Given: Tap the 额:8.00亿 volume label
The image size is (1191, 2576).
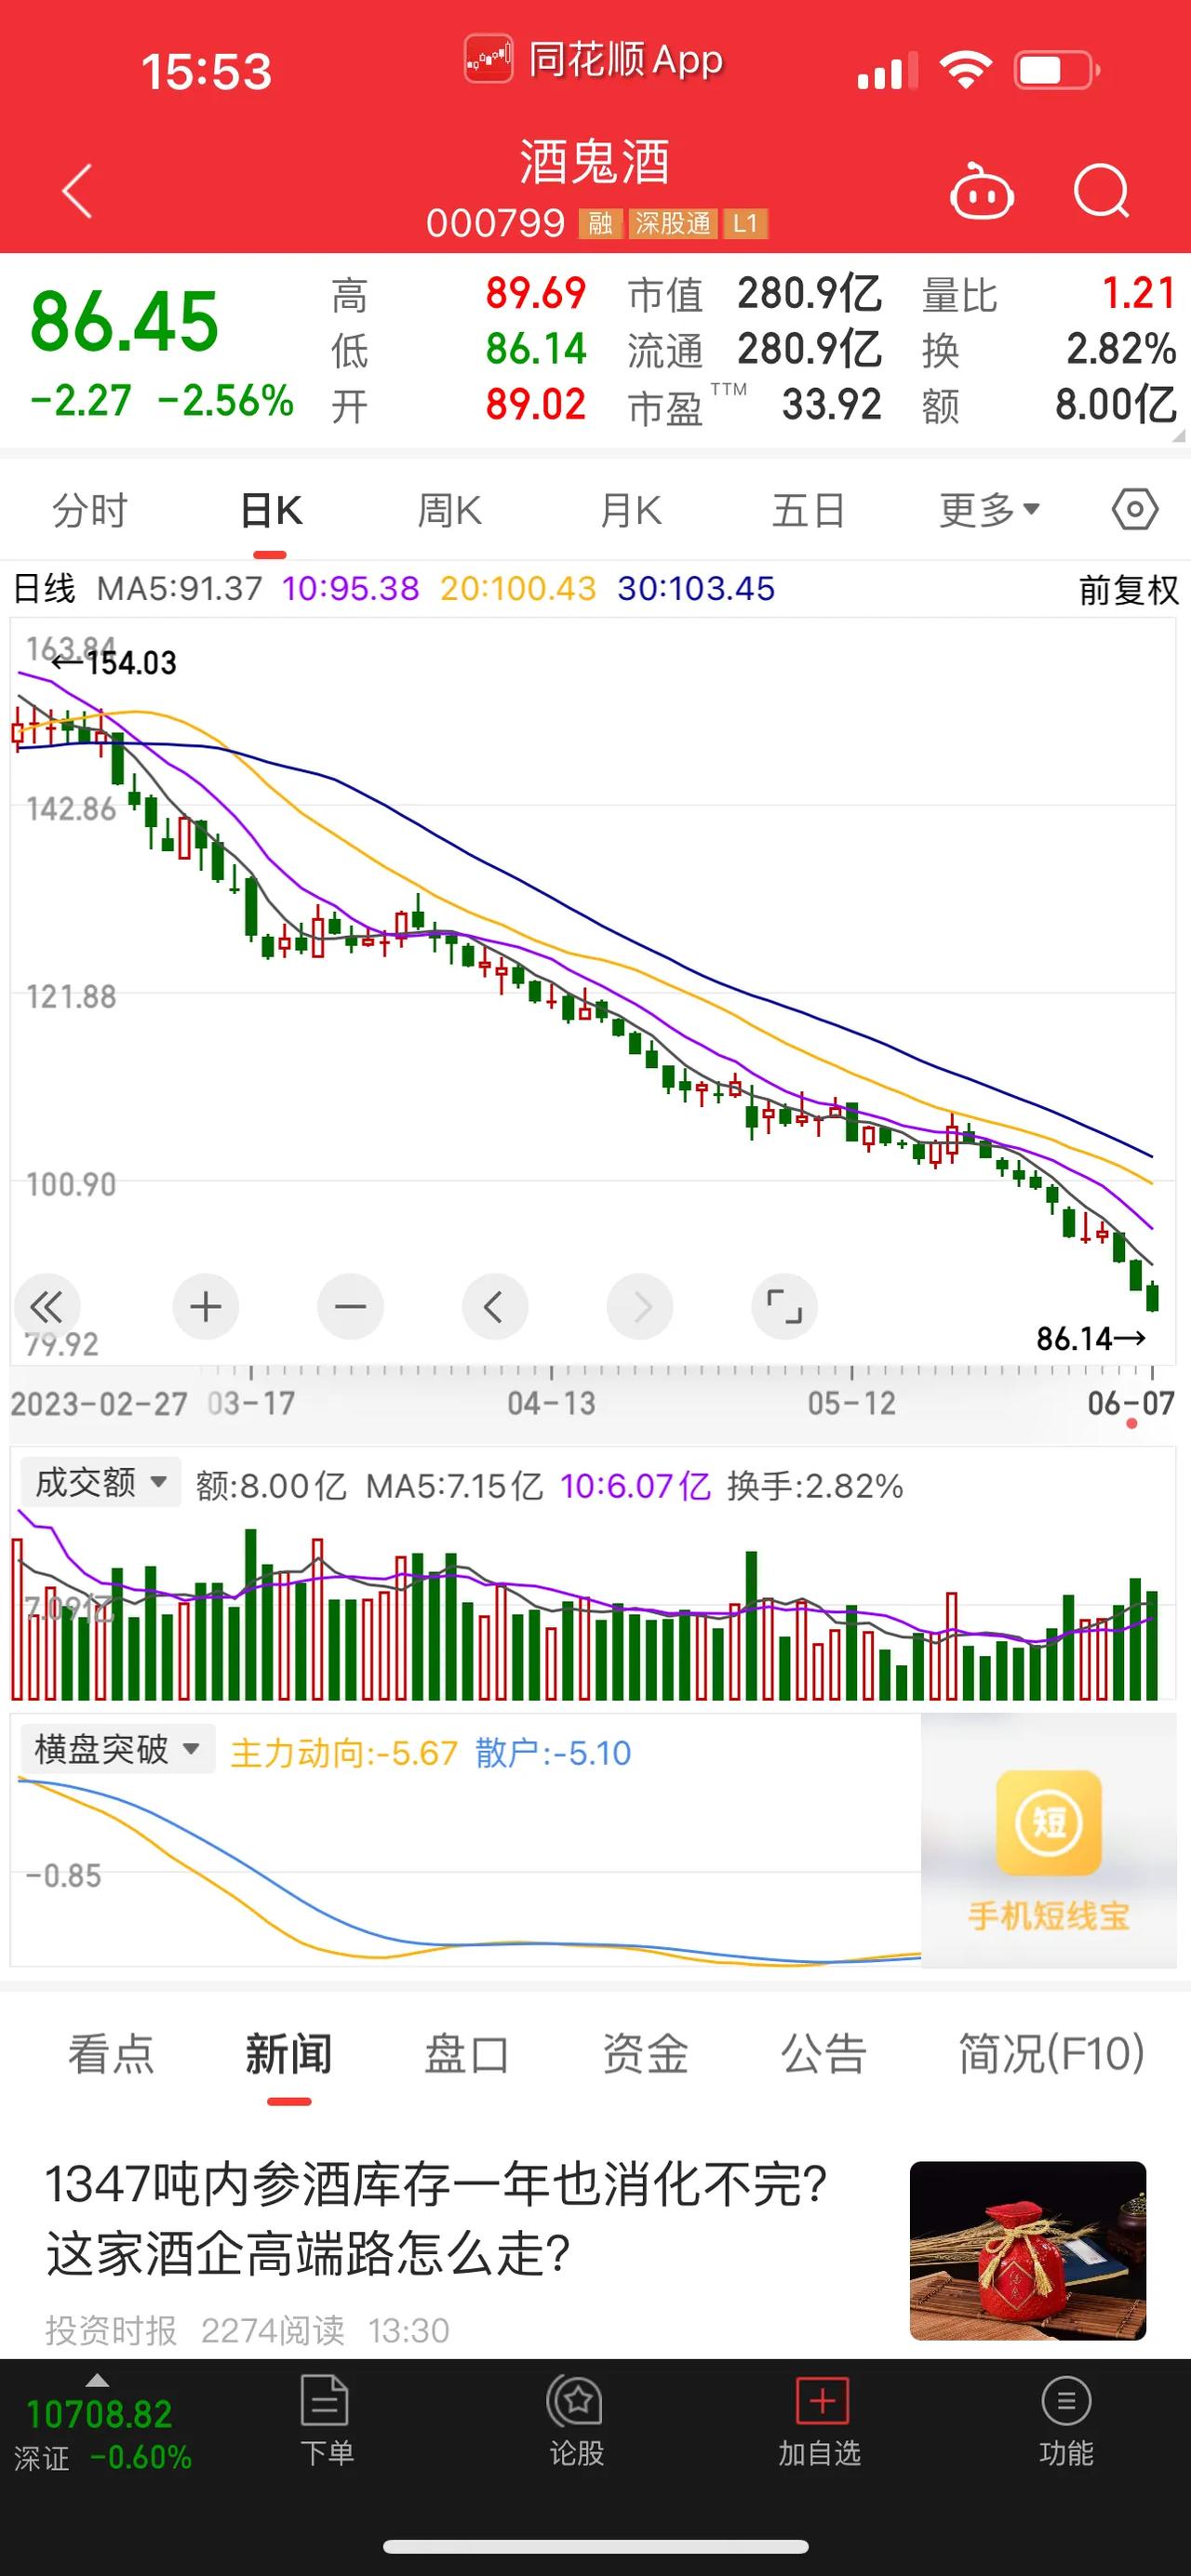Looking at the screenshot, I should (x=271, y=1486).
